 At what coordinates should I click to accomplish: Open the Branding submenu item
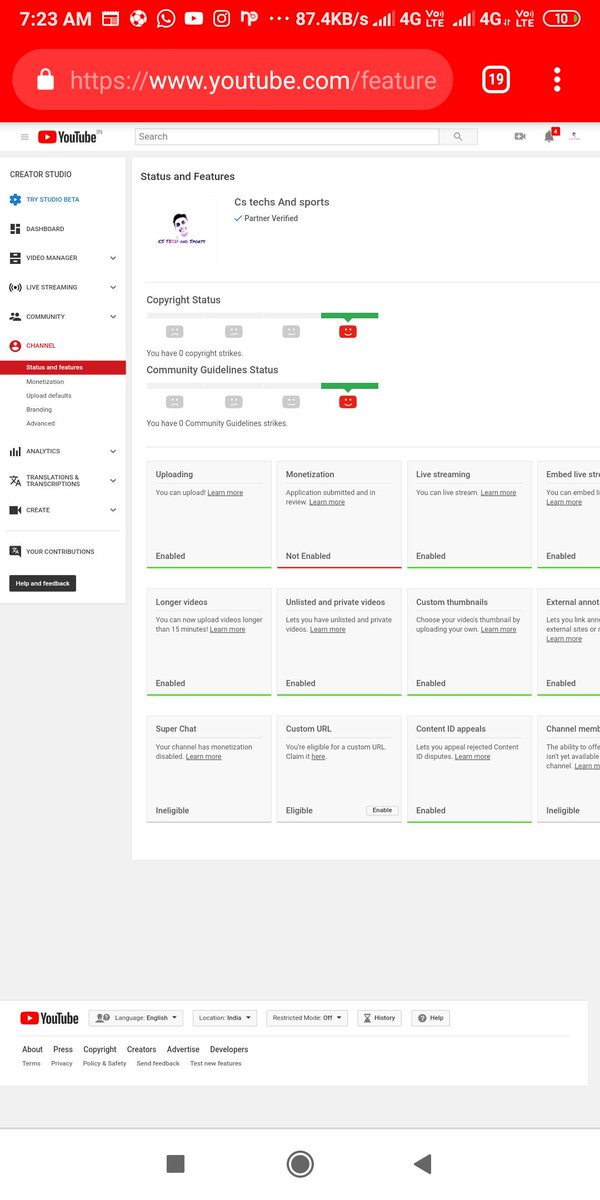[x=39, y=410]
